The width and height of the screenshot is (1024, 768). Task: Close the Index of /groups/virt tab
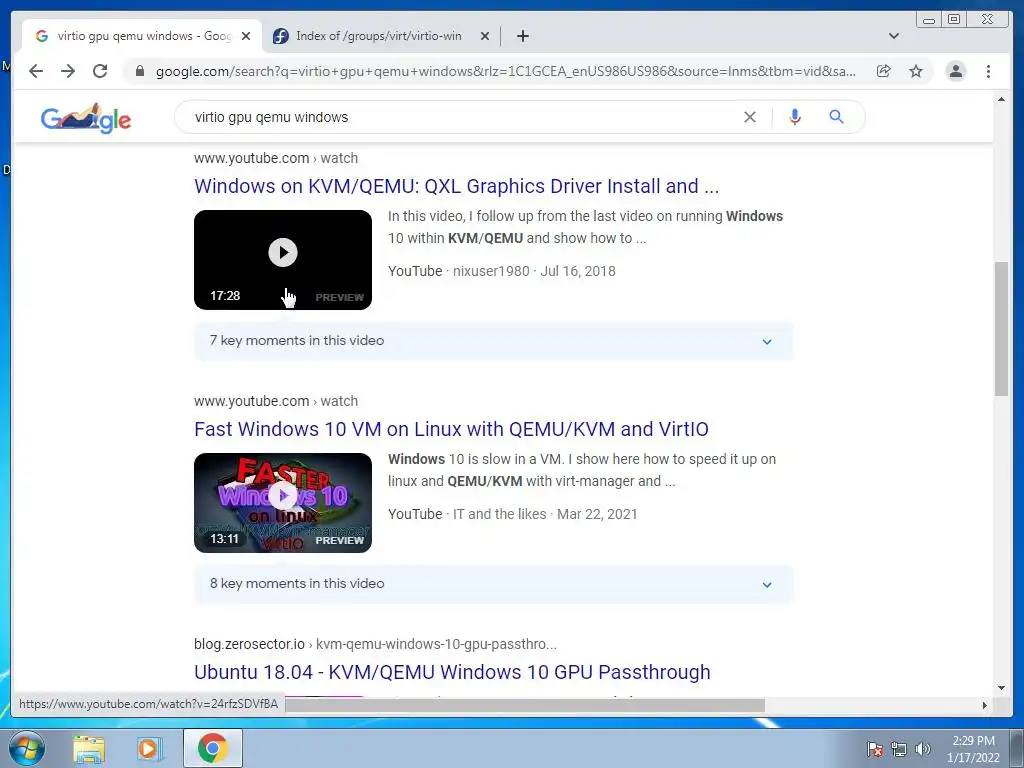point(485,36)
